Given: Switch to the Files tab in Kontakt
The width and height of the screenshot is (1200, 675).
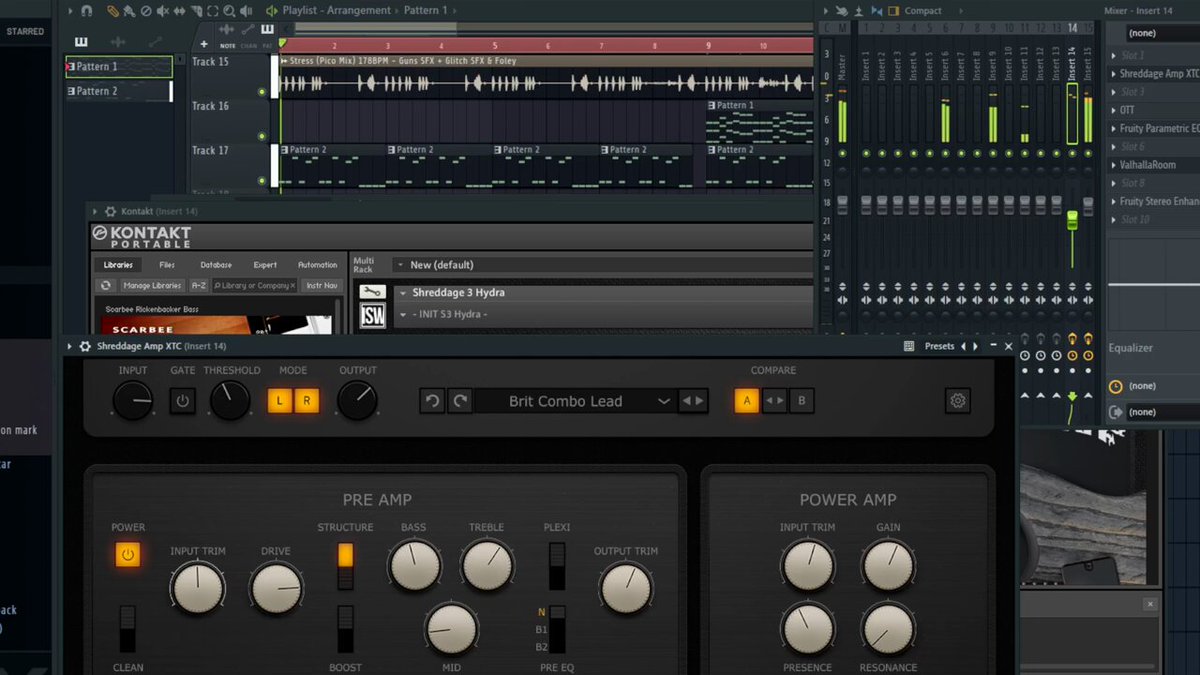Looking at the screenshot, I should [167, 265].
